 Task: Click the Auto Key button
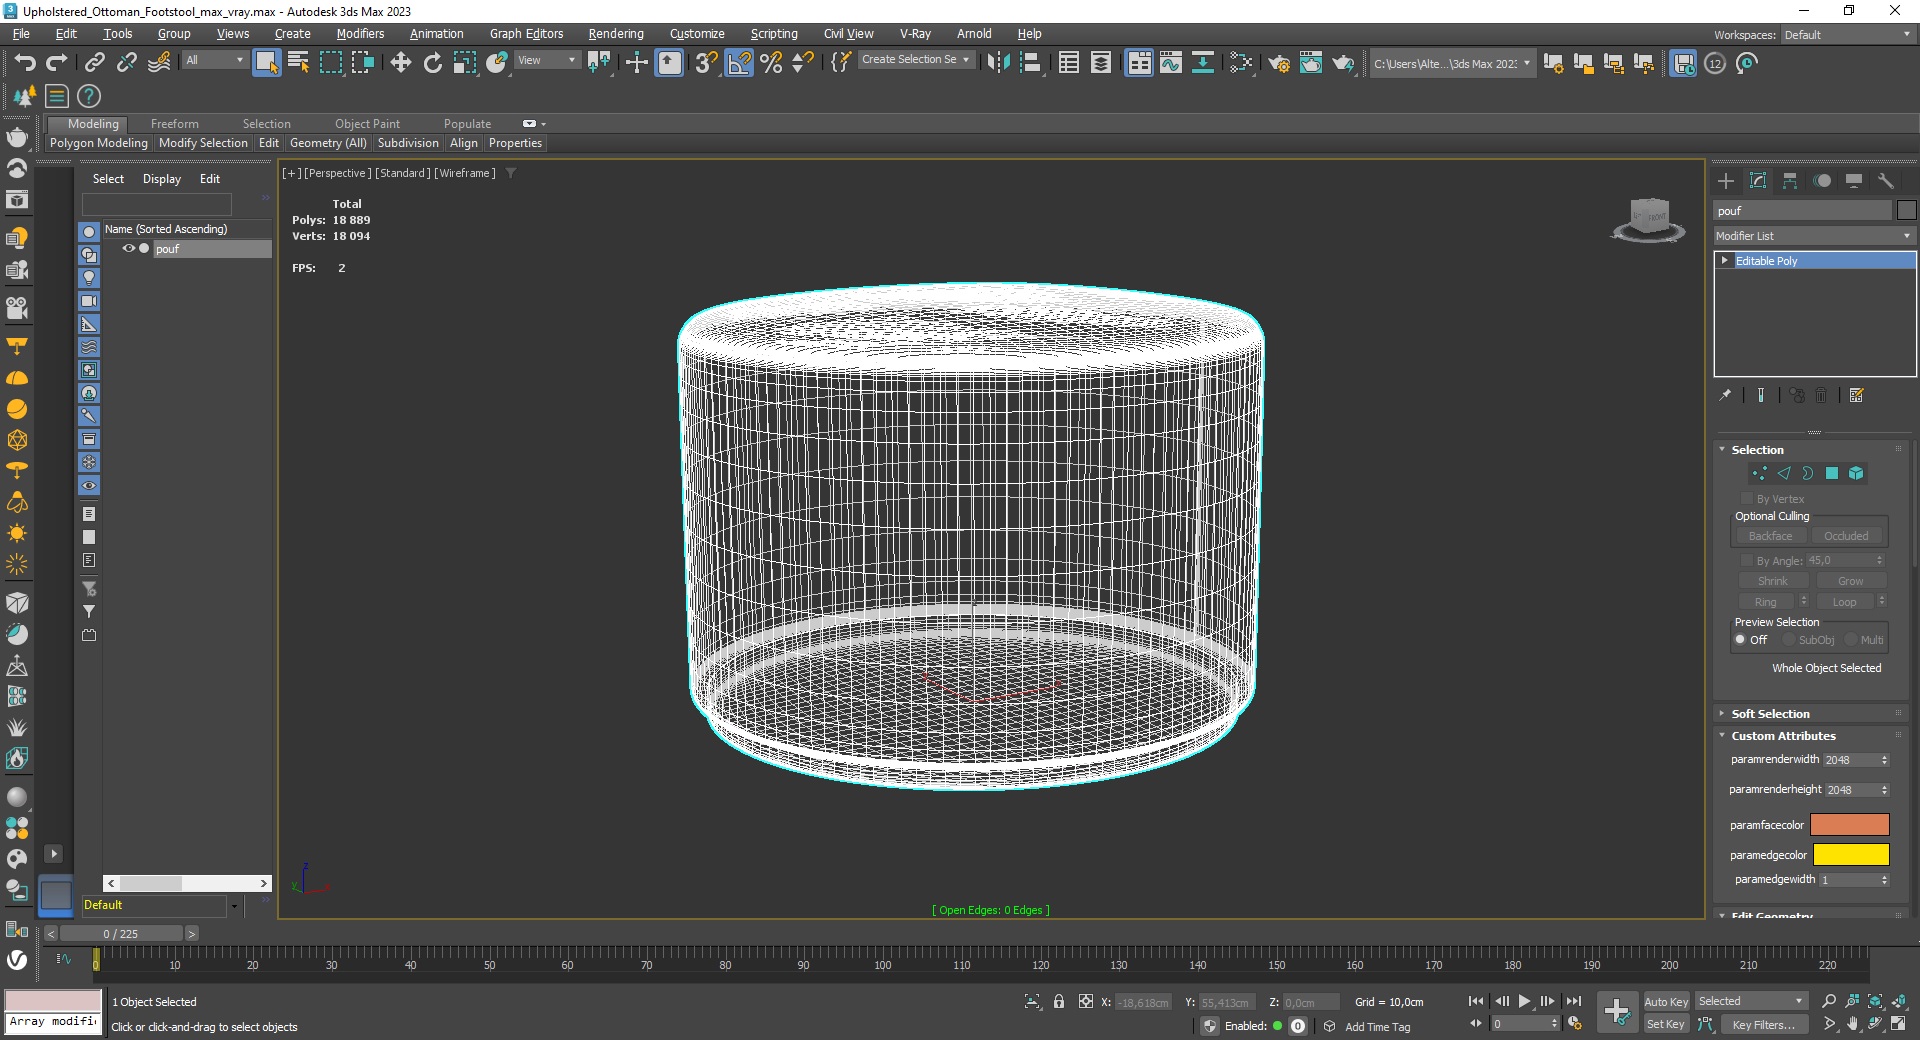click(1666, 1001)
